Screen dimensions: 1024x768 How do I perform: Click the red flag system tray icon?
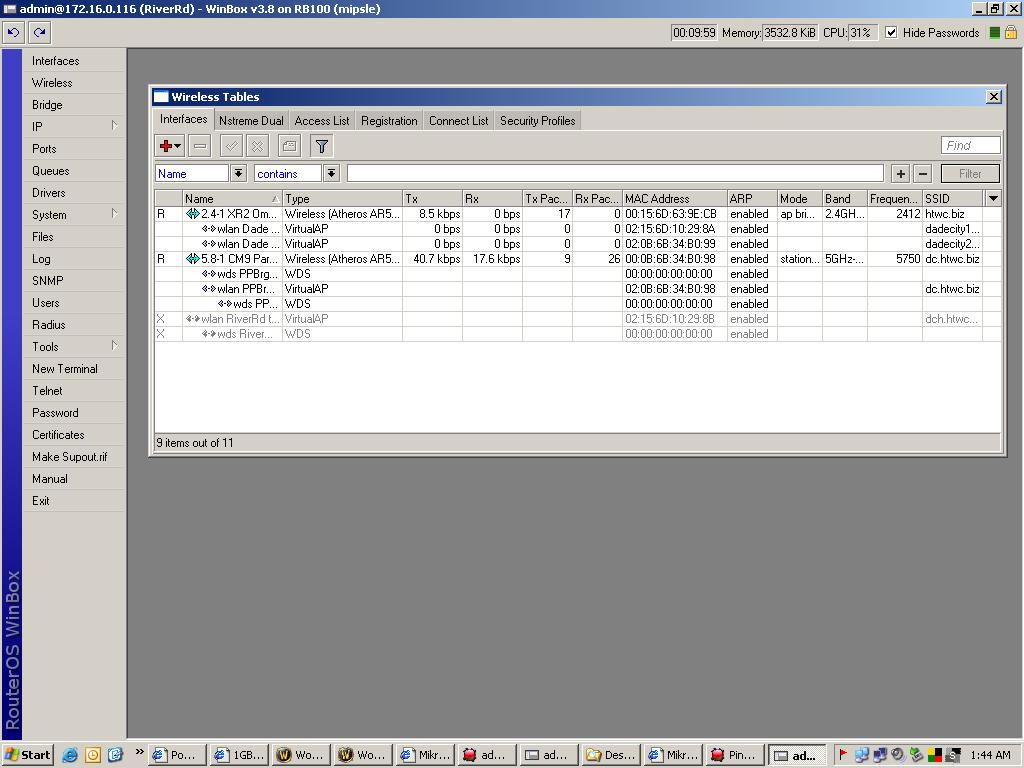[x=842, y=755]
